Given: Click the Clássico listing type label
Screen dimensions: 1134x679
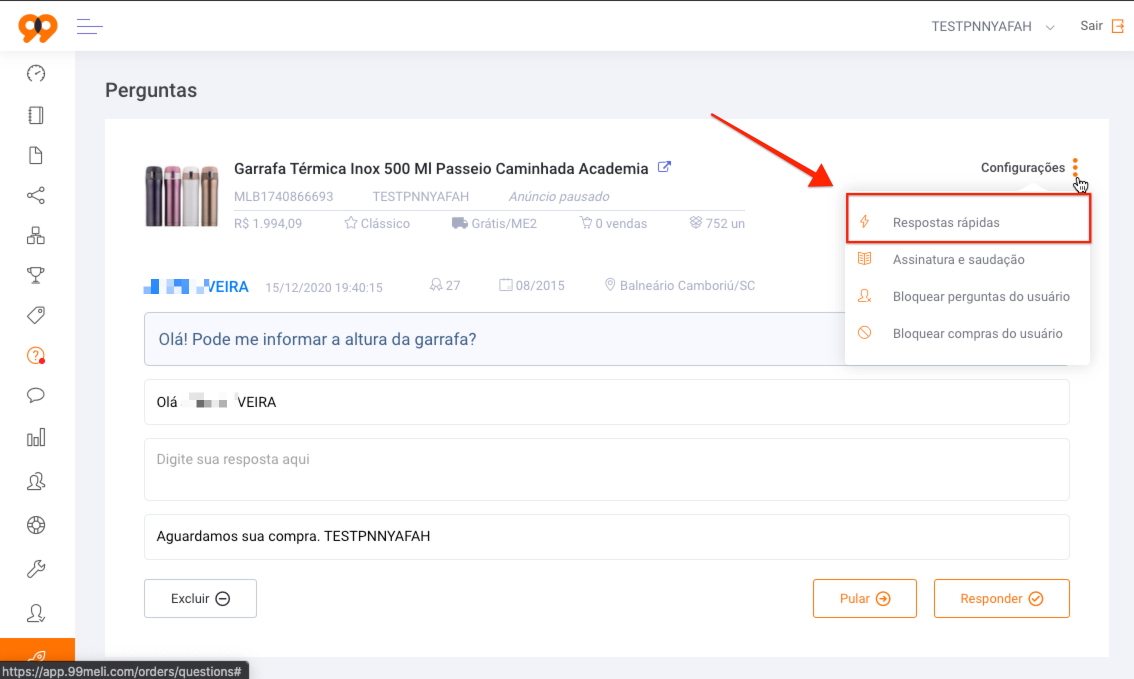Looking at the screenshot, I should click(377, 223).
